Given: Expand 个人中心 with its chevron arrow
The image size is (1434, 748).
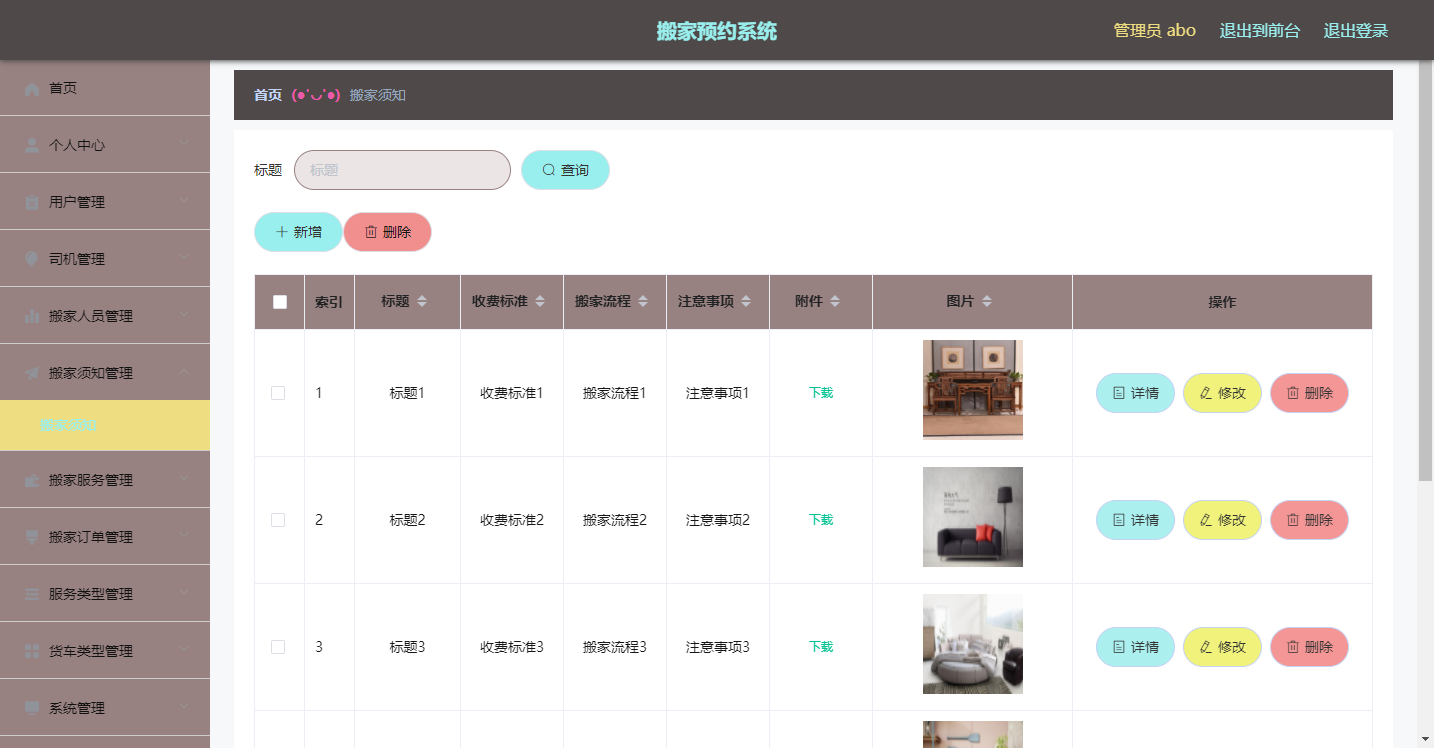Looking at the screenshot, I should click(184, 144).
